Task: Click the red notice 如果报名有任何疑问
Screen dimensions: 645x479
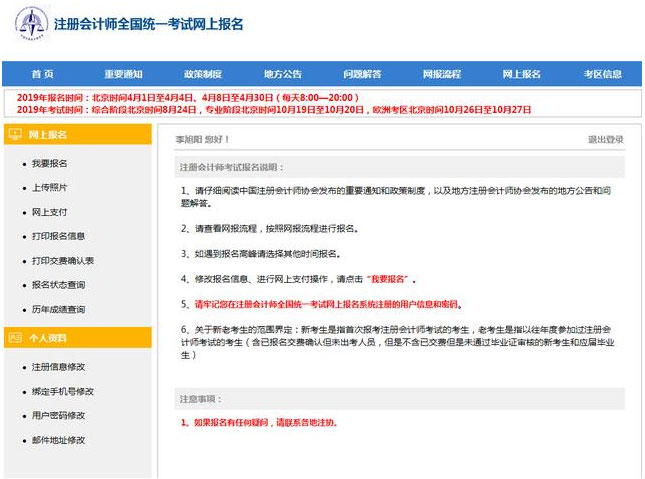Action: tap(259, 422)
